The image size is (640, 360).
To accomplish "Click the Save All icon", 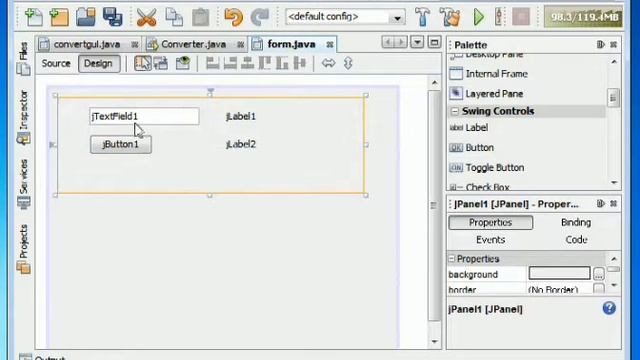I will point(112,17).
